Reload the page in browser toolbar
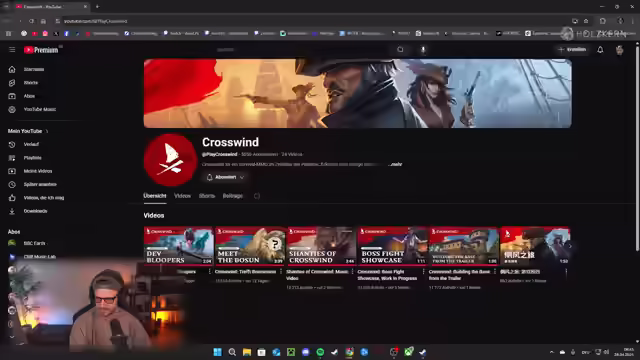640x360 pixels. tap(31, 21)
